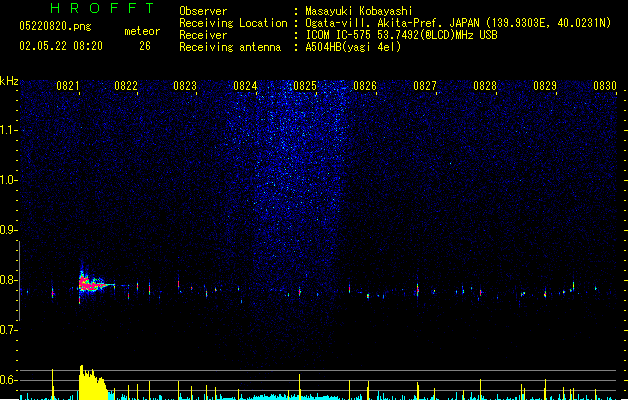Click the 0.6 frequency axis label

coord(9,380)
